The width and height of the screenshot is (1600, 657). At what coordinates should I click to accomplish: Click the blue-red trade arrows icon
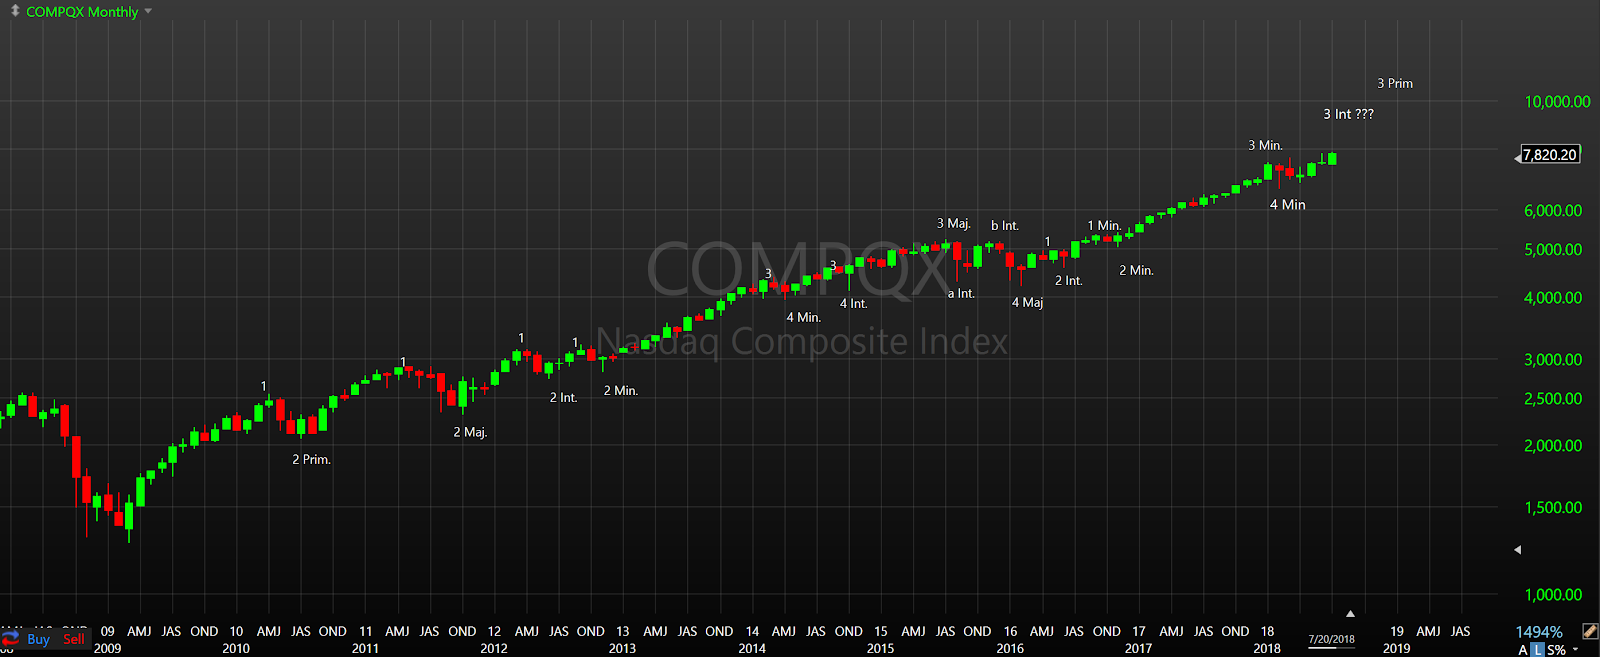tap(10, 638)
